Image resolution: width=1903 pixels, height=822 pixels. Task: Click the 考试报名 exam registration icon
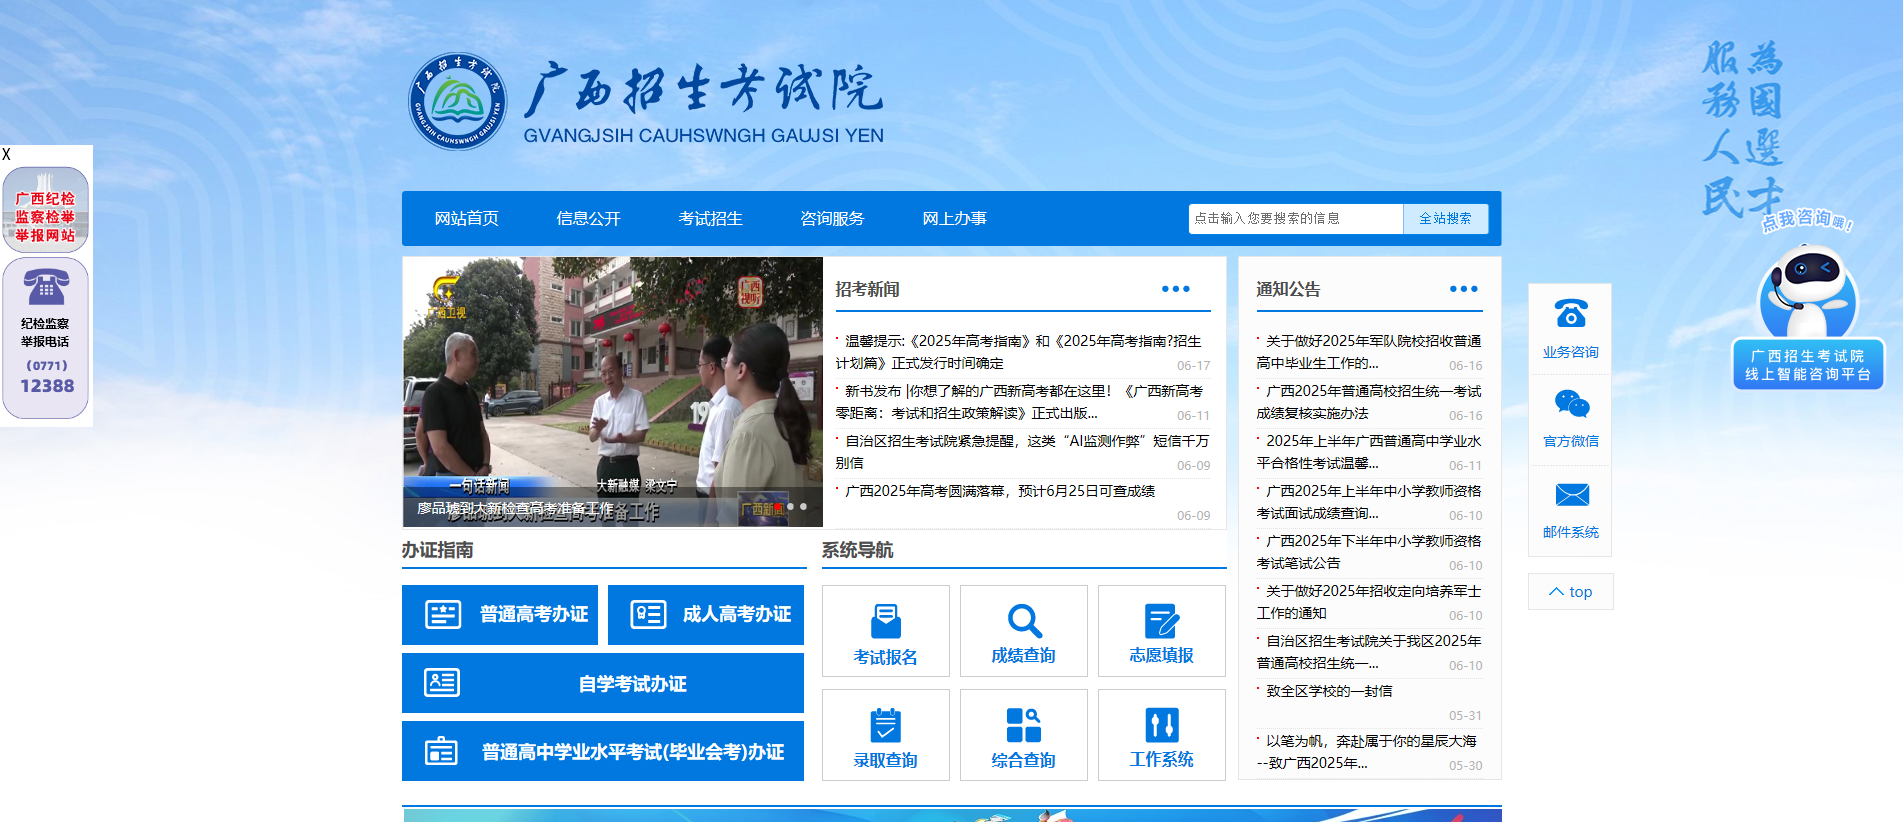click(x=885, y=622)
